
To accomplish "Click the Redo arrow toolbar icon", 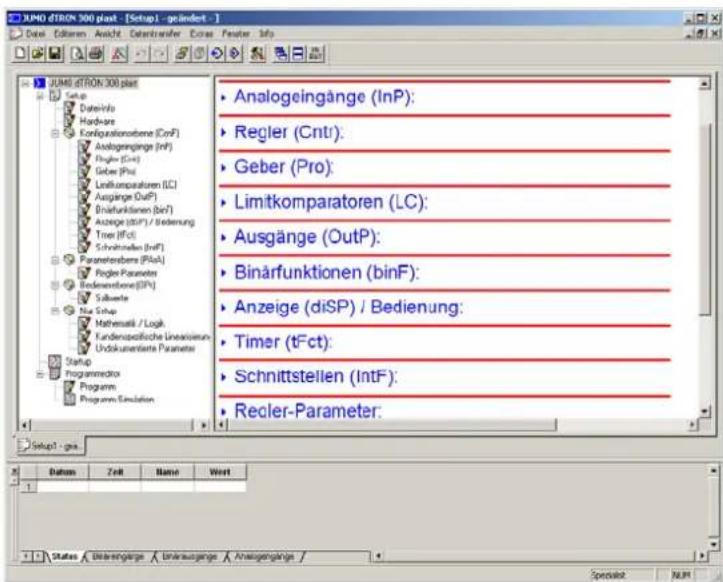I will tap(159, 53).
